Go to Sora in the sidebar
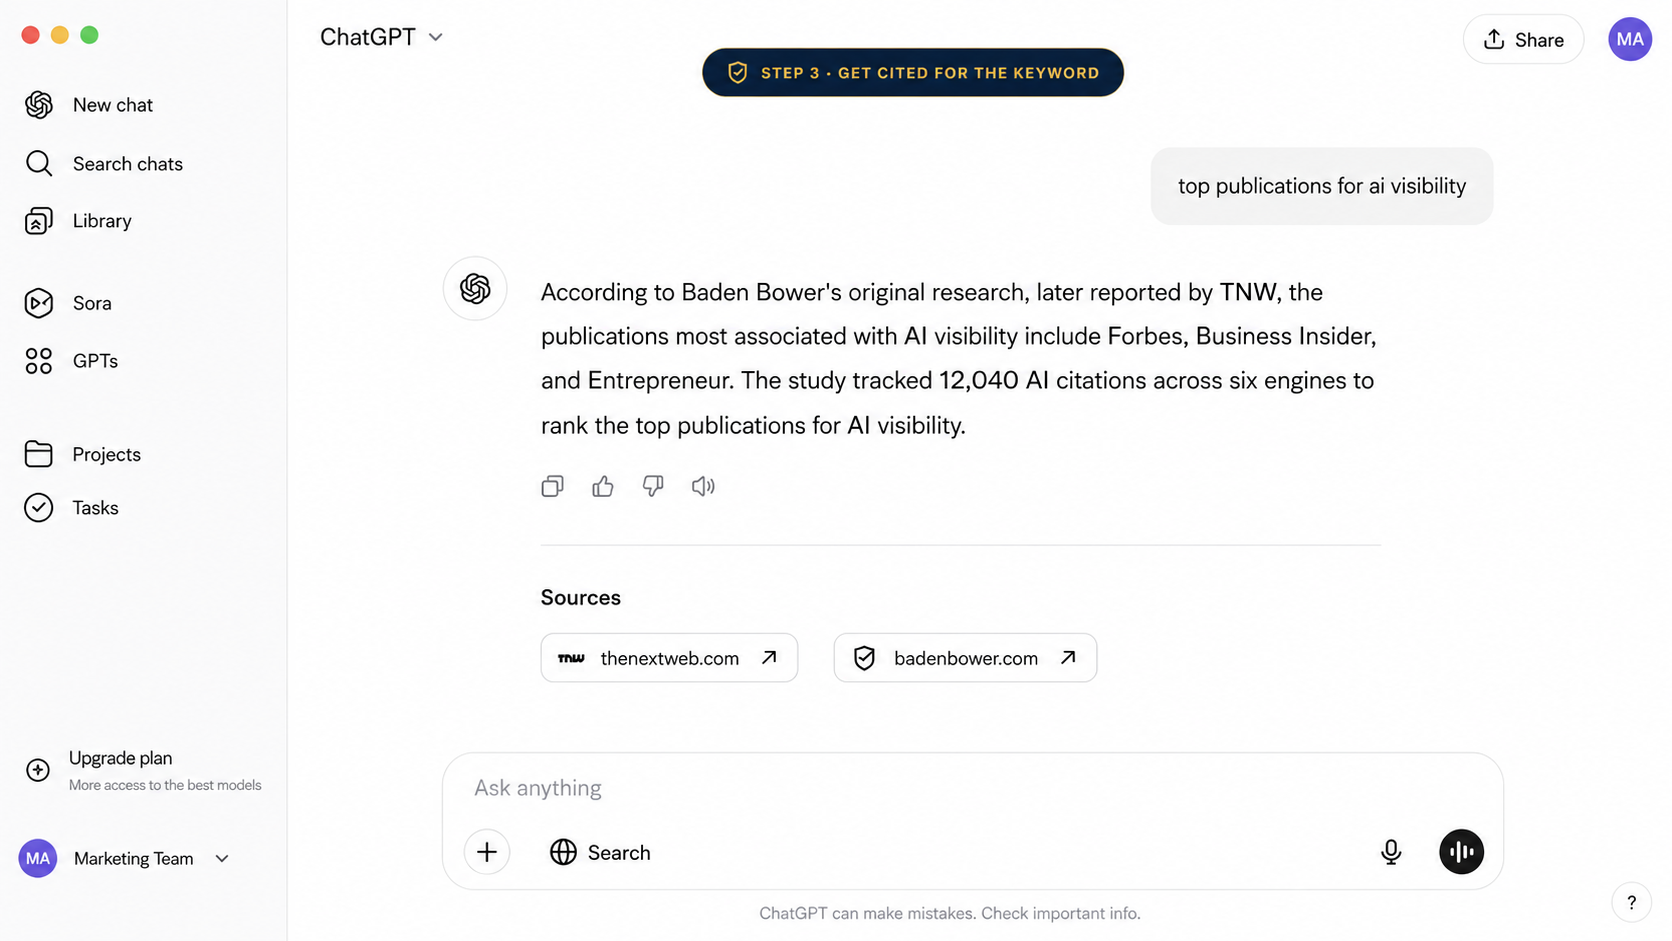 tap(92, 303)
